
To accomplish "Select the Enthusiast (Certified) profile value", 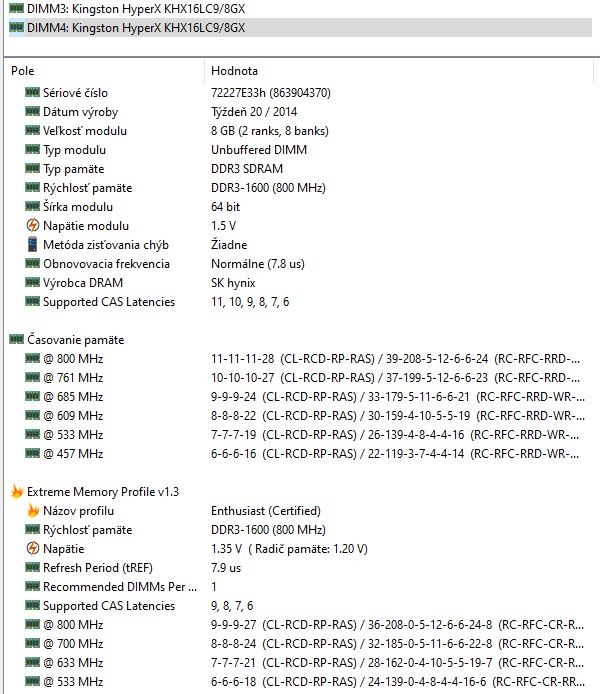I will 266,511.
